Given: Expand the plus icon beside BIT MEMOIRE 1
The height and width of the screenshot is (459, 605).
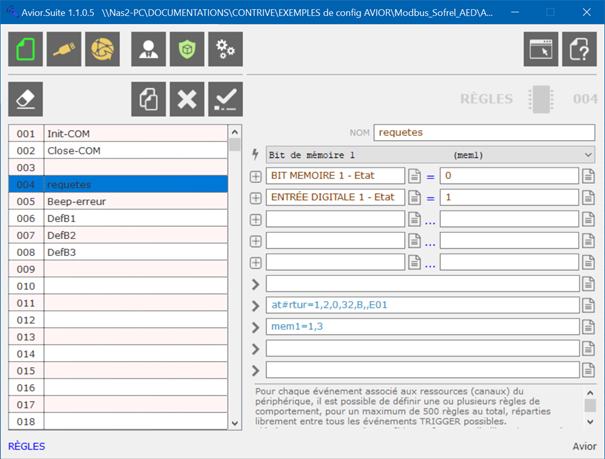Looking at the screenshot, I should click(256, 176).
